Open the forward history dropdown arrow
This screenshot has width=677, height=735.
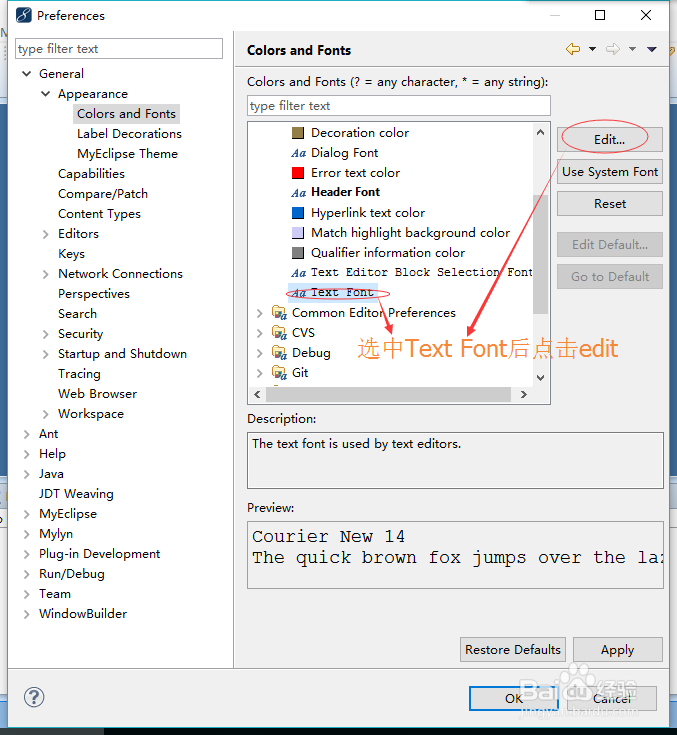coord(632,49)
